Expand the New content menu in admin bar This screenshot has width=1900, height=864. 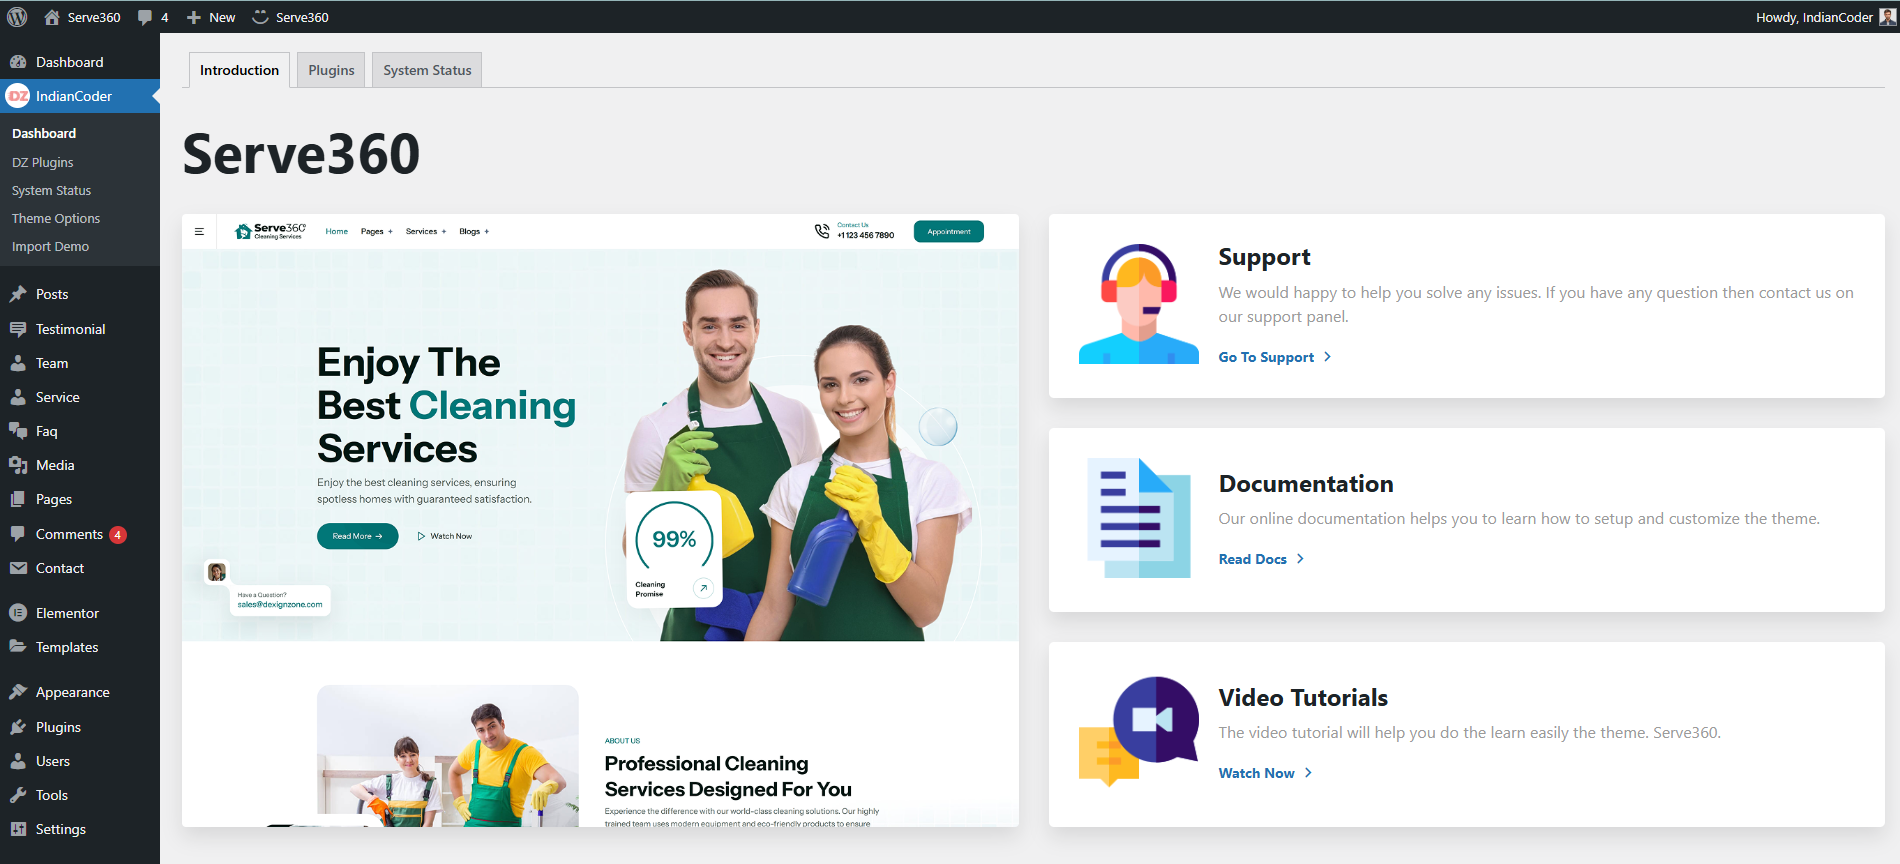click(211, 17)
